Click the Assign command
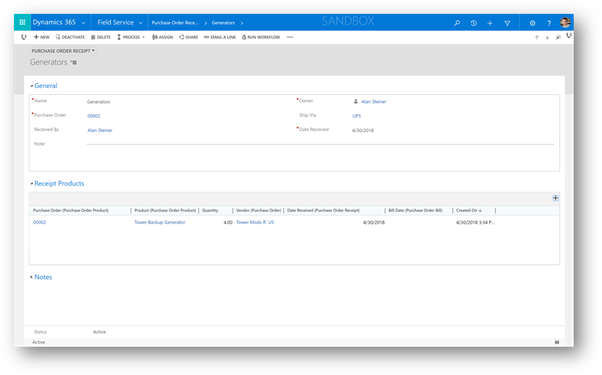This screenshot has height=375, width=602. 162,37
